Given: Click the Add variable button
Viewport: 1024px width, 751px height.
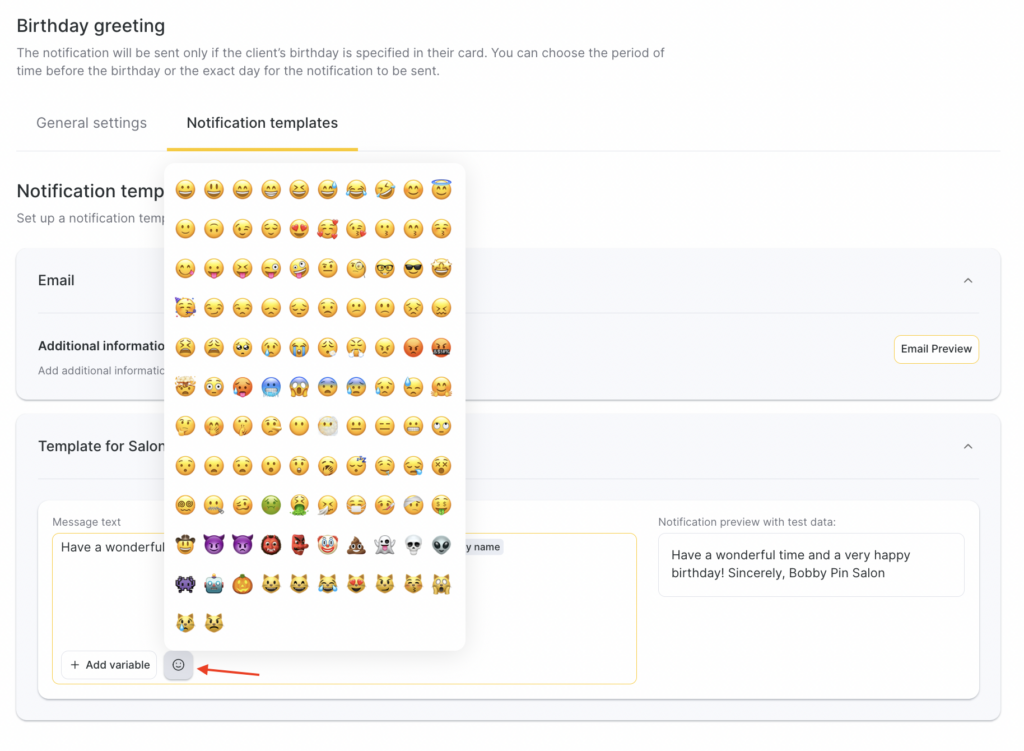Looking at the screenshot, I should point(109,665).
